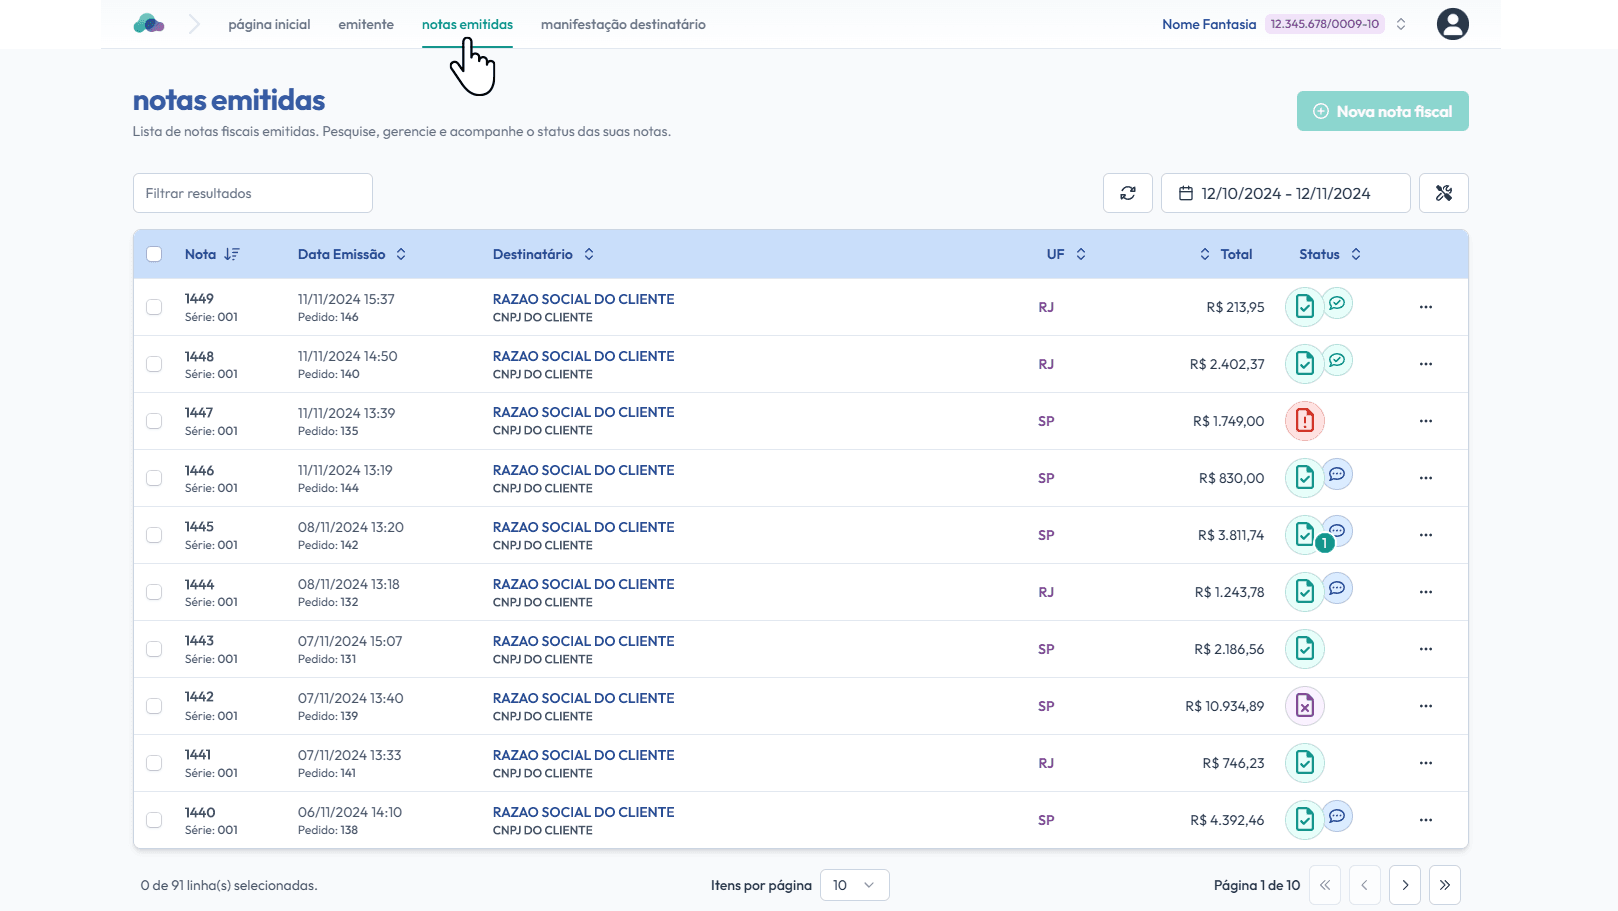Switch to the manifestação destinatário tab
The image size is (1618, 911).
point(623,24)
